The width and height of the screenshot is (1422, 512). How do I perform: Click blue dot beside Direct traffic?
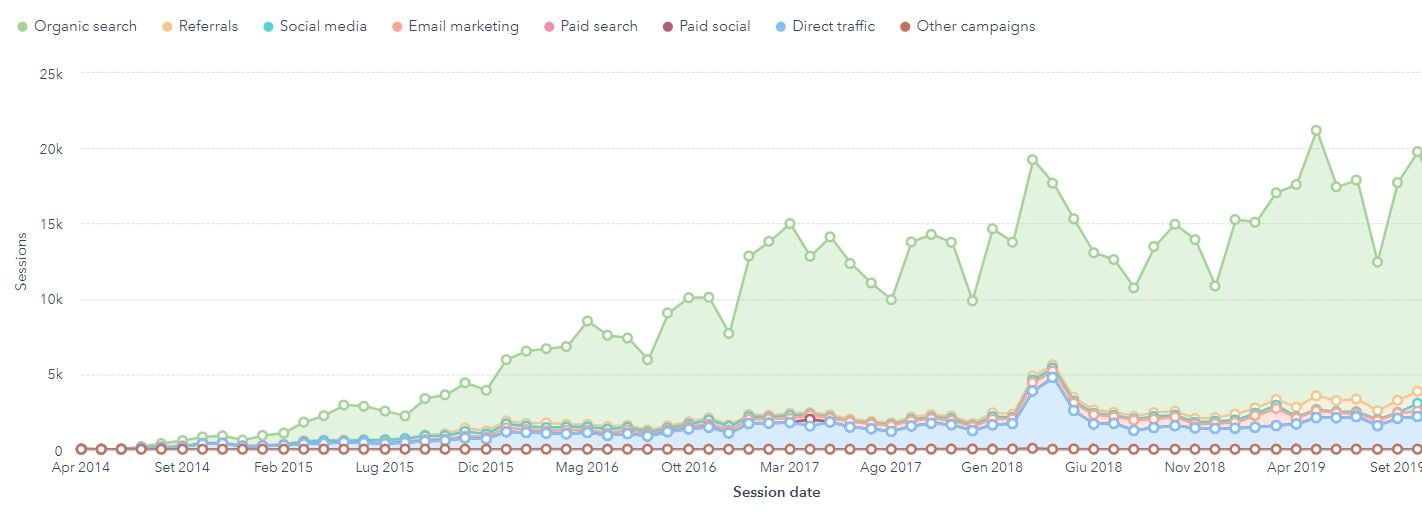point(781,27)
